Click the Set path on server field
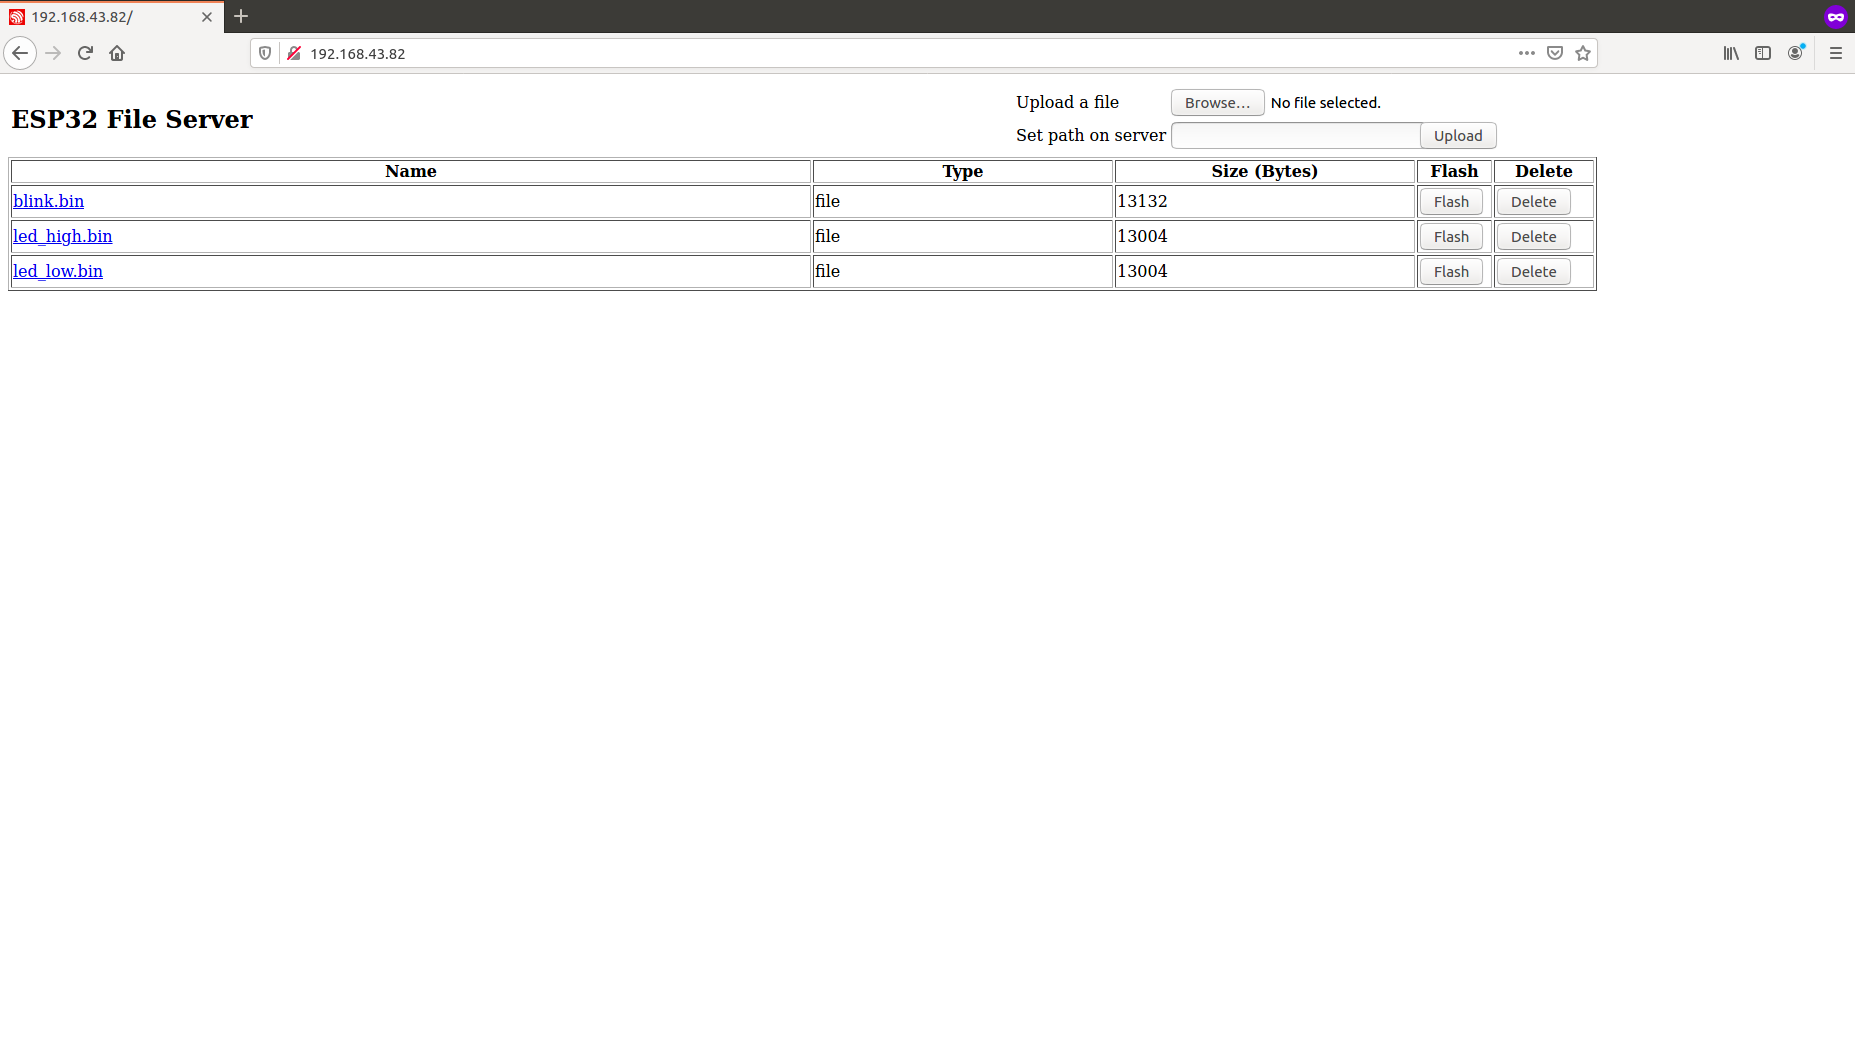1855x1056 pixels. tap(1295, 136)
